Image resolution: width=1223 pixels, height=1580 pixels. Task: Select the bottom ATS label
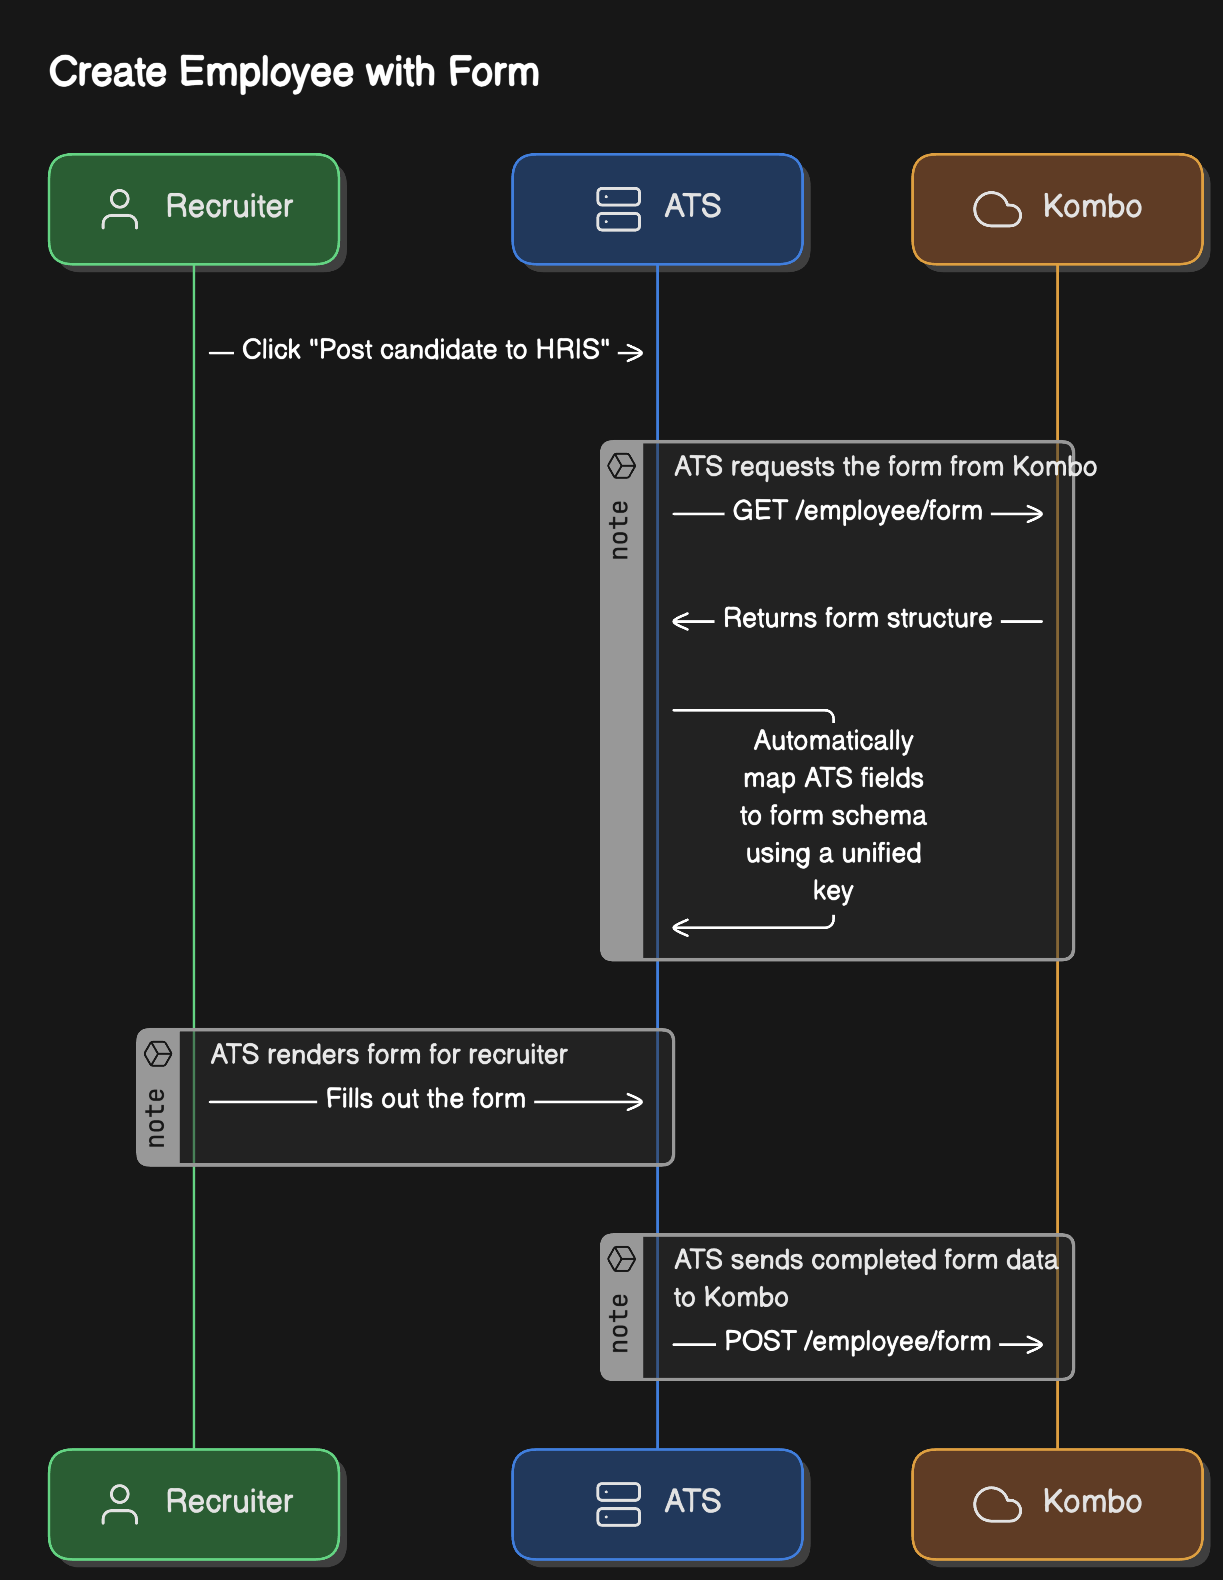(693, 1501)
